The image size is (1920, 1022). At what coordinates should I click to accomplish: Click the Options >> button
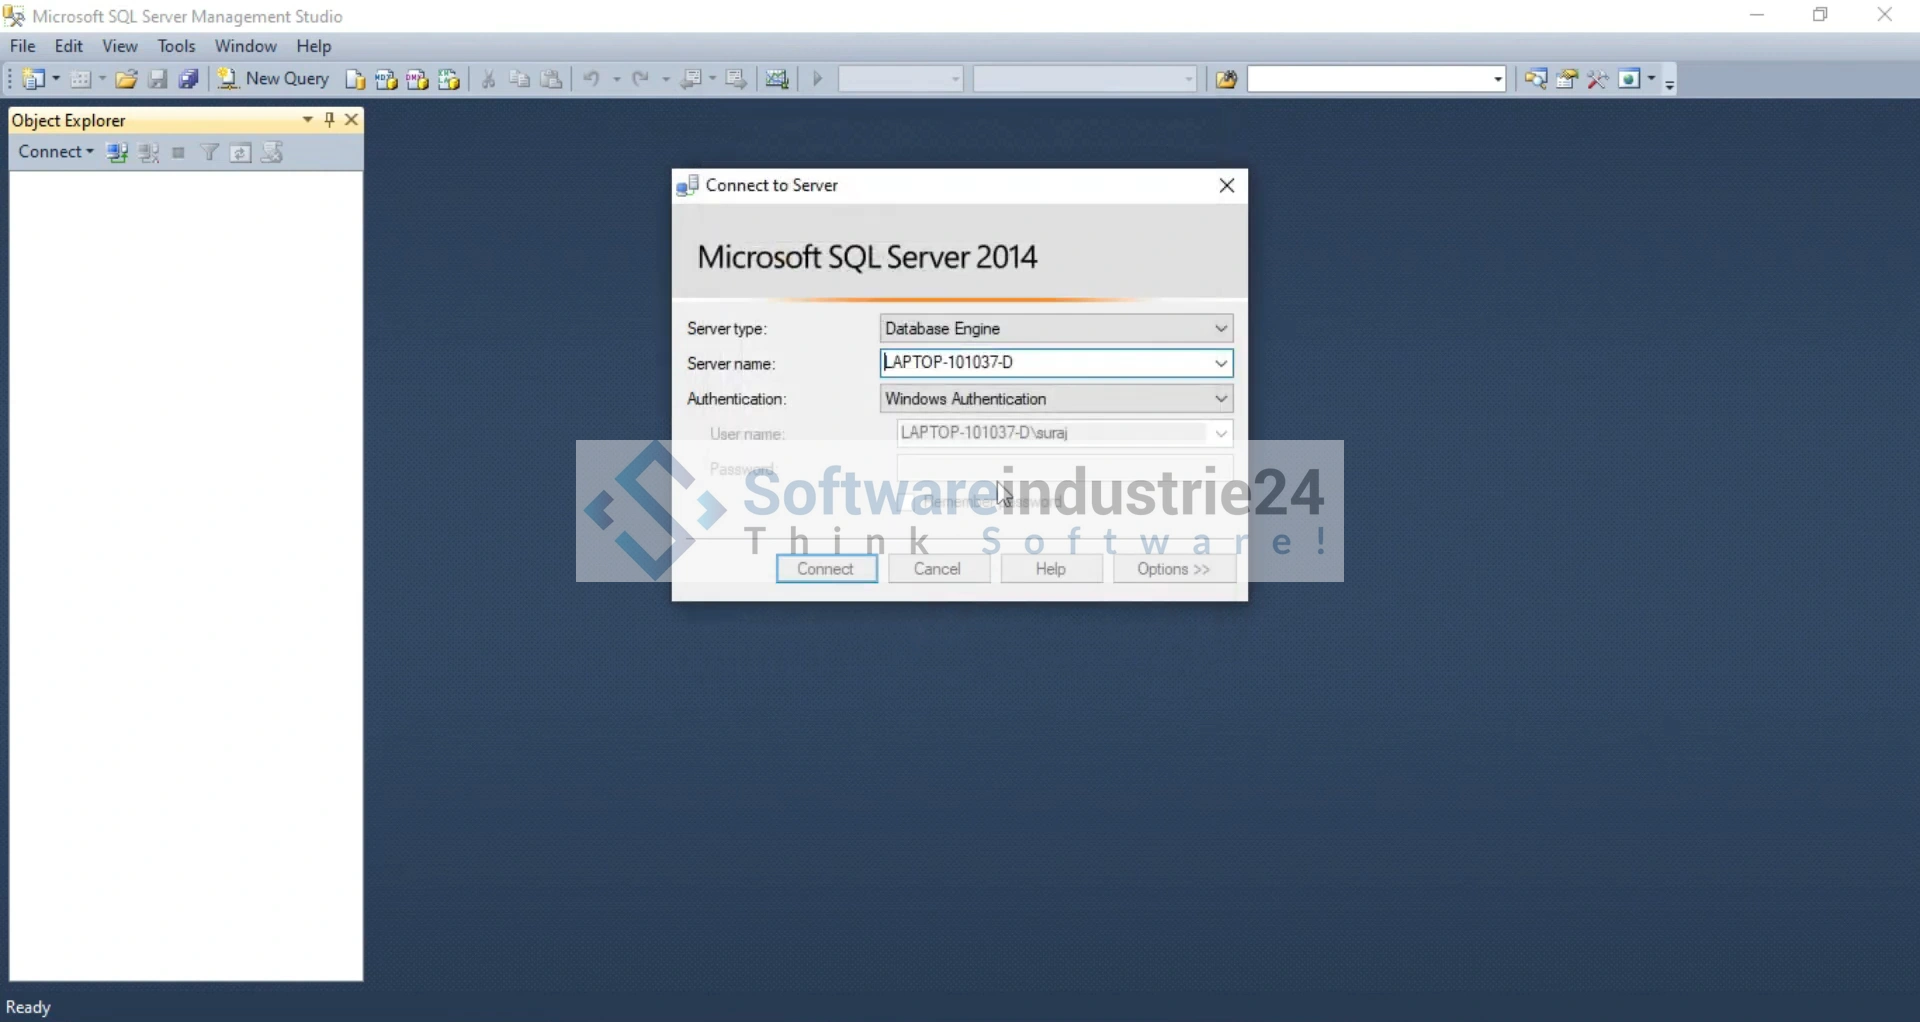click(1174, 569)
